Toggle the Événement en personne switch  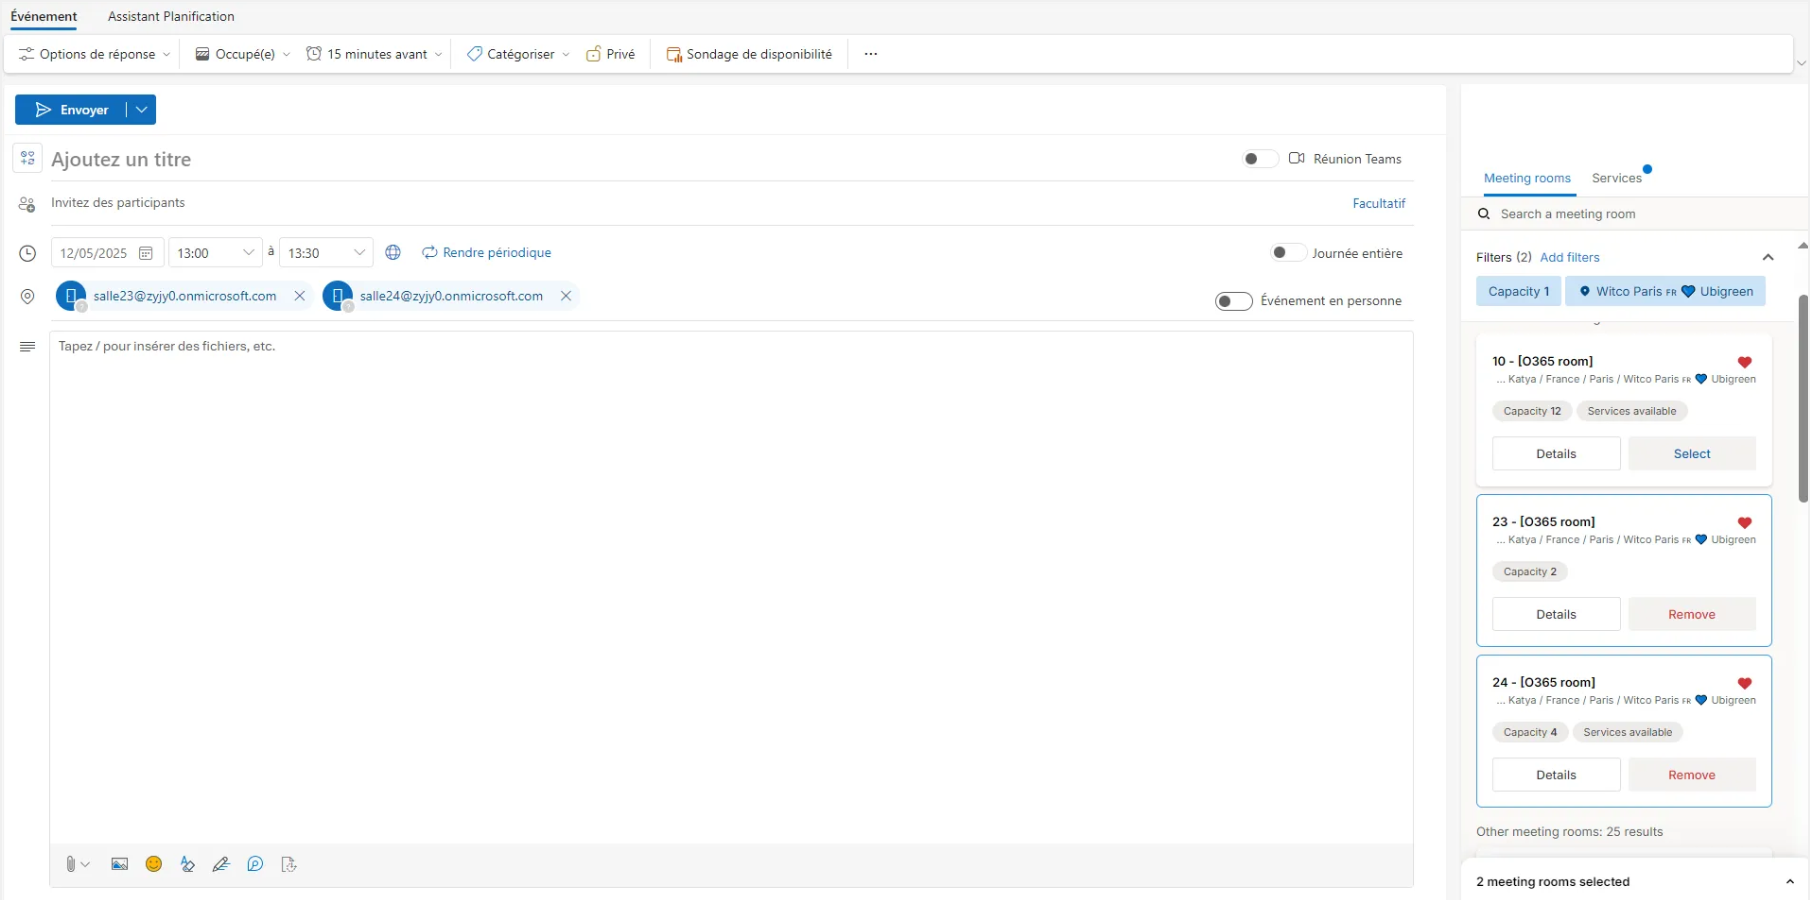coord(1234,301)
